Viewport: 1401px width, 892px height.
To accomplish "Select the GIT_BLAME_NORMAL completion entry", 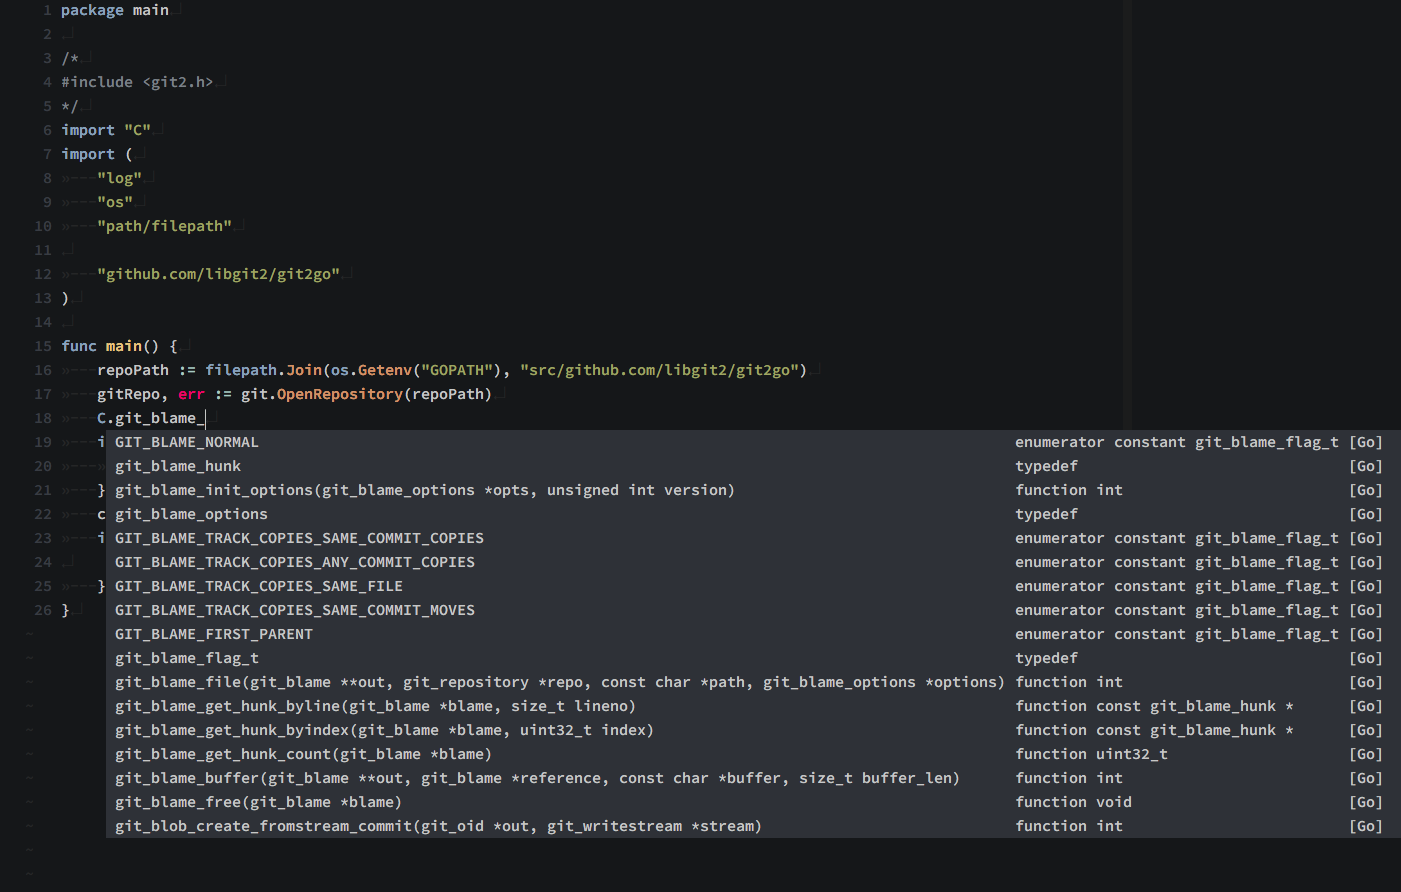I will (x=186, y=441).
